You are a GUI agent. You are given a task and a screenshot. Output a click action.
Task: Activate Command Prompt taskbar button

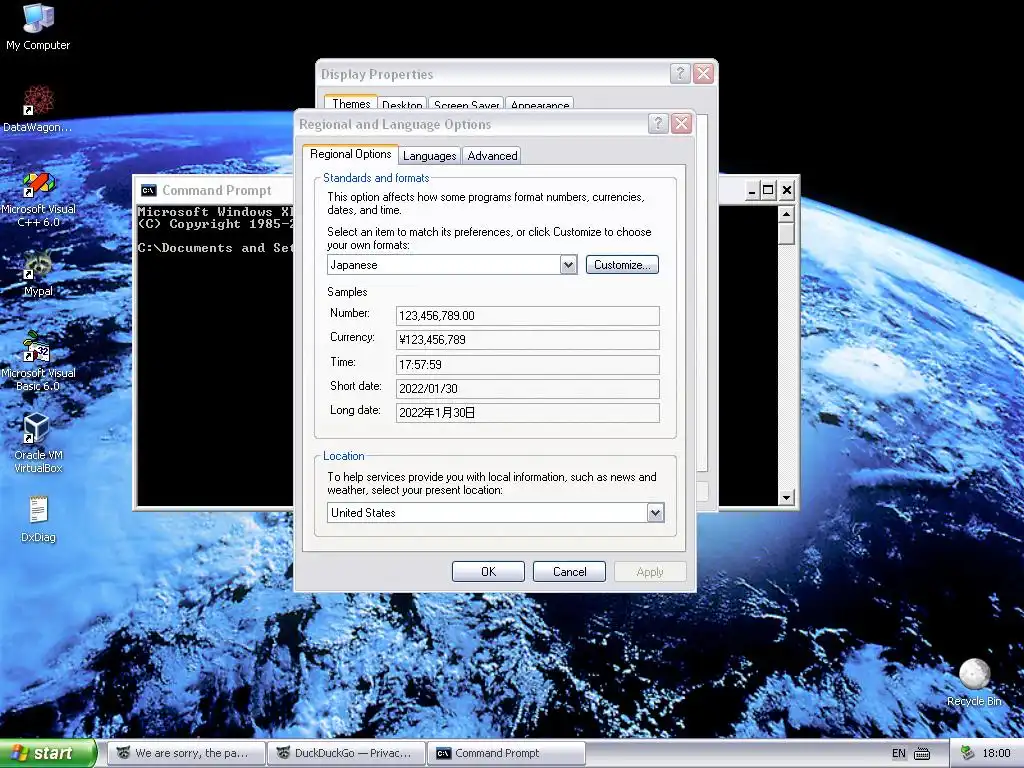pyautogui.click(x=506, y=754)
